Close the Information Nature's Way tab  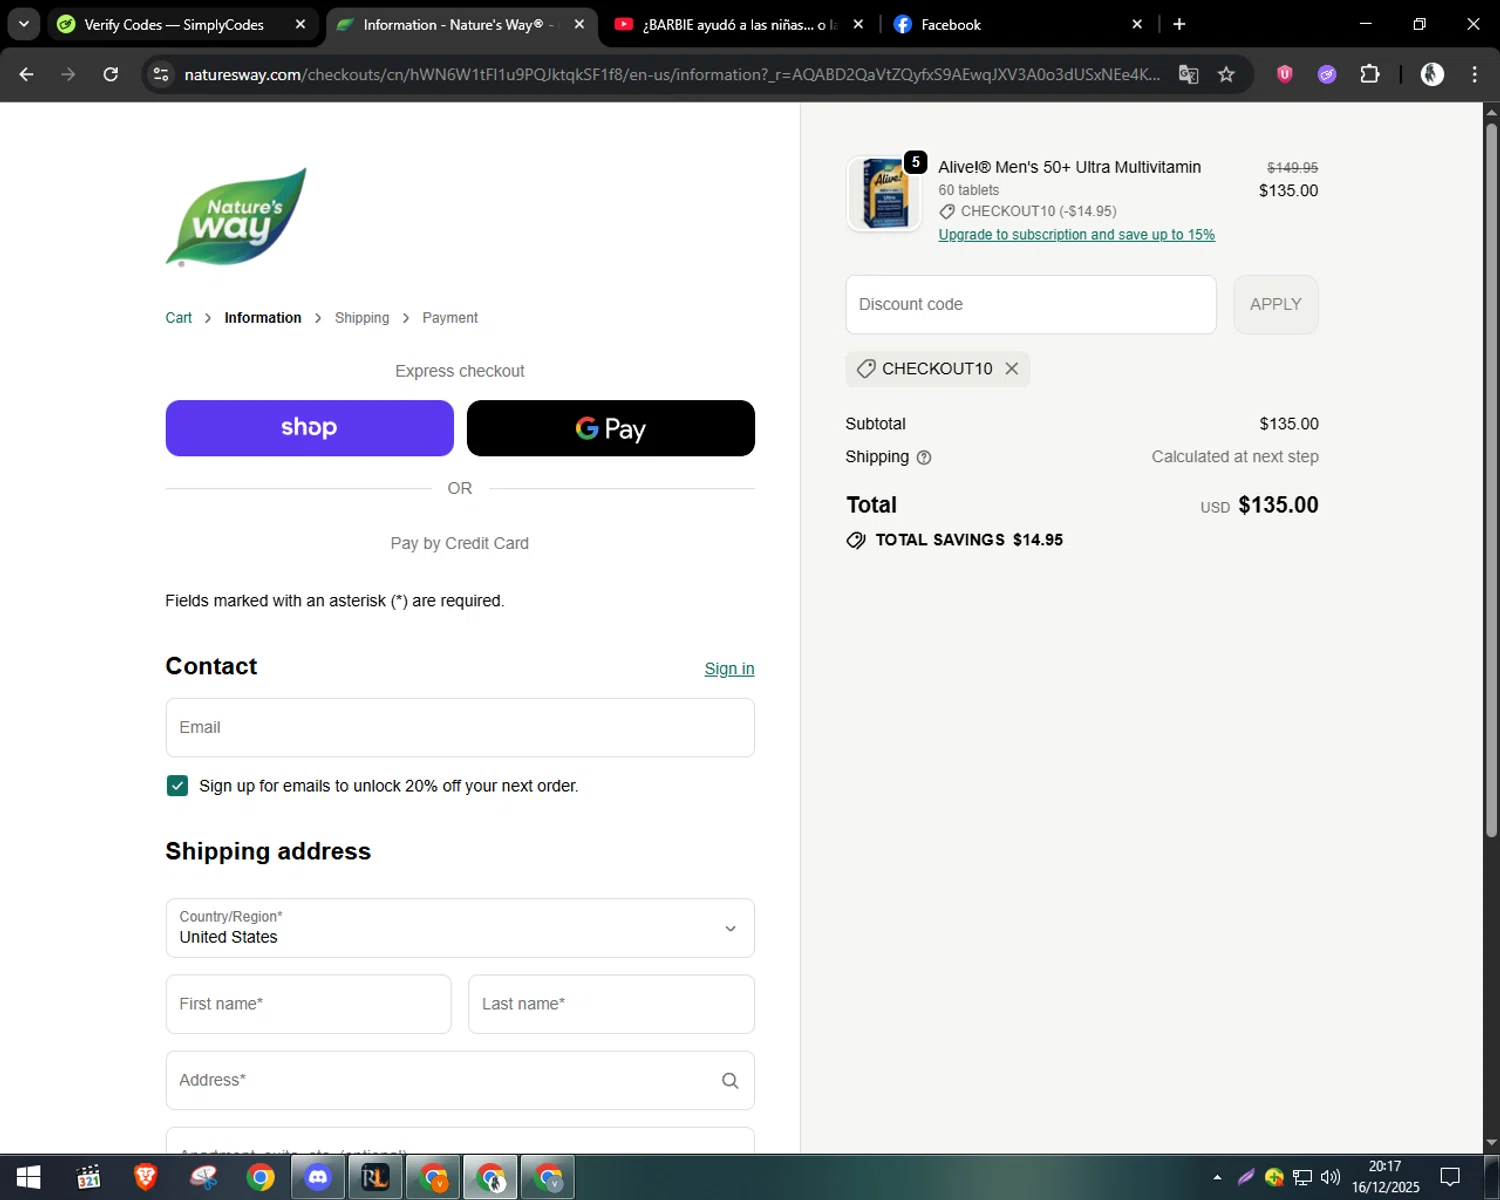point(579,24)
